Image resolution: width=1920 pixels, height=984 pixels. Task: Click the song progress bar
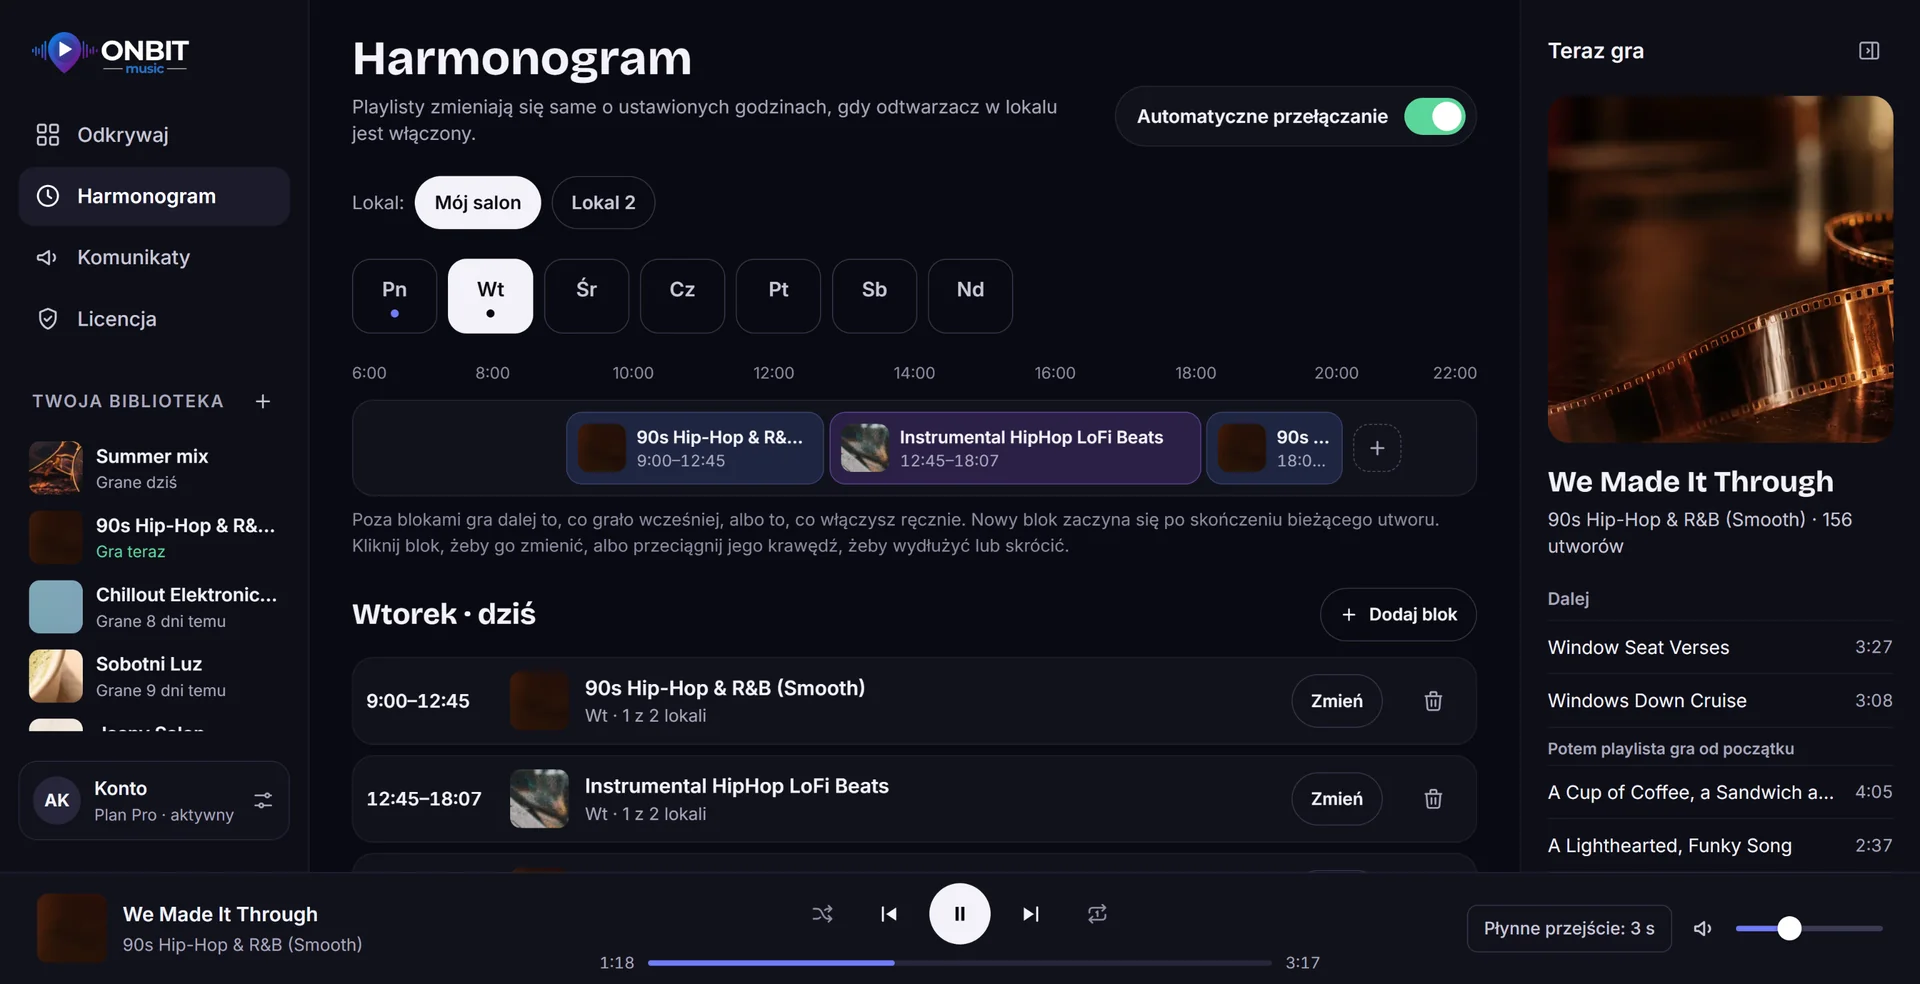(x=959, y=963)
